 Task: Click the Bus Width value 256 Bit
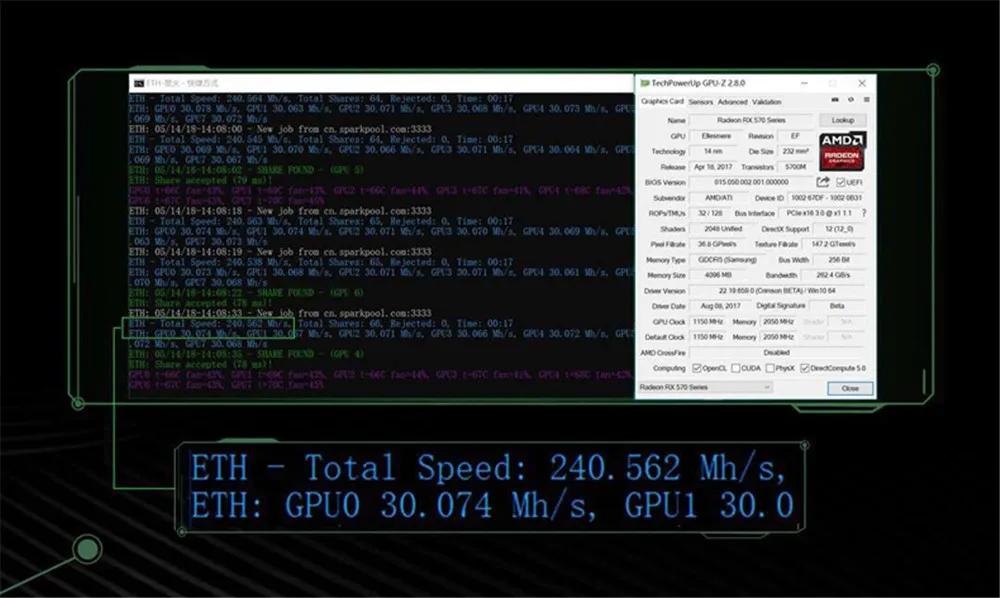point(839,259)
